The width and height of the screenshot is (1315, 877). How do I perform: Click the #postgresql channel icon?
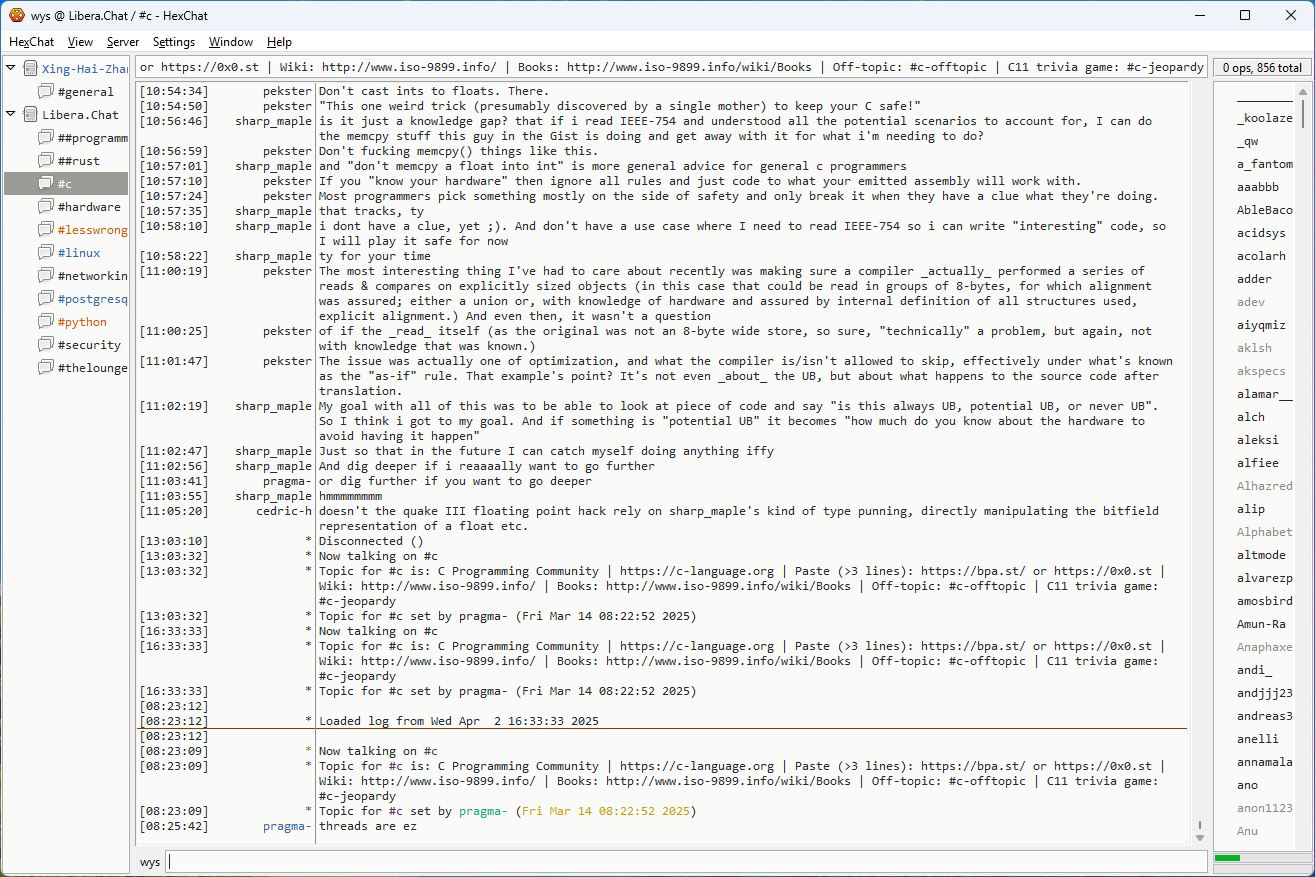pyautogui.click(x=46, y=299)
